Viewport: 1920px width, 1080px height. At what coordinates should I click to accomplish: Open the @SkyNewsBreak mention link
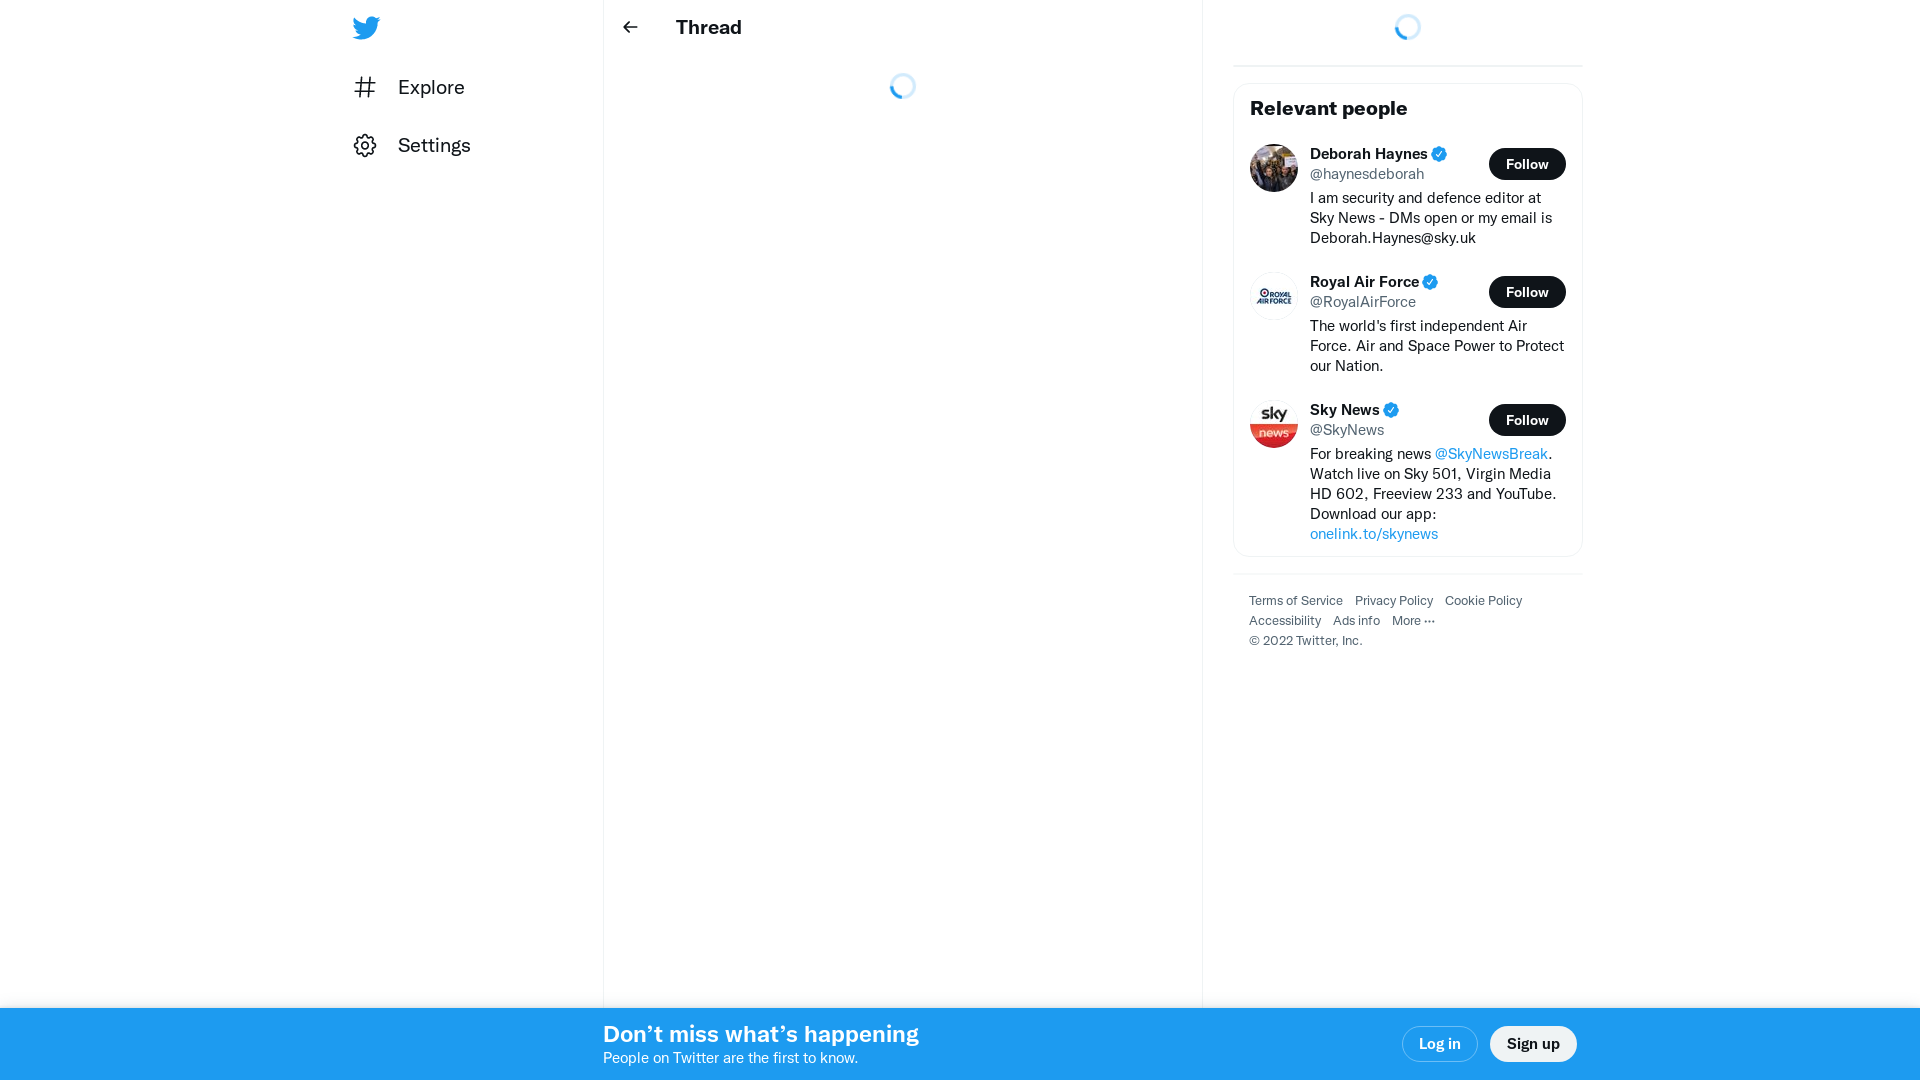pos(1490,454)
